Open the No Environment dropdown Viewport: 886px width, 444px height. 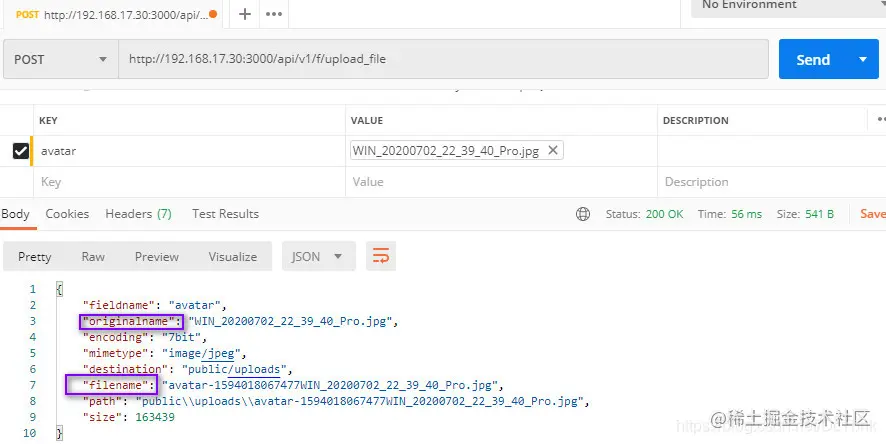tap(788, 6)
